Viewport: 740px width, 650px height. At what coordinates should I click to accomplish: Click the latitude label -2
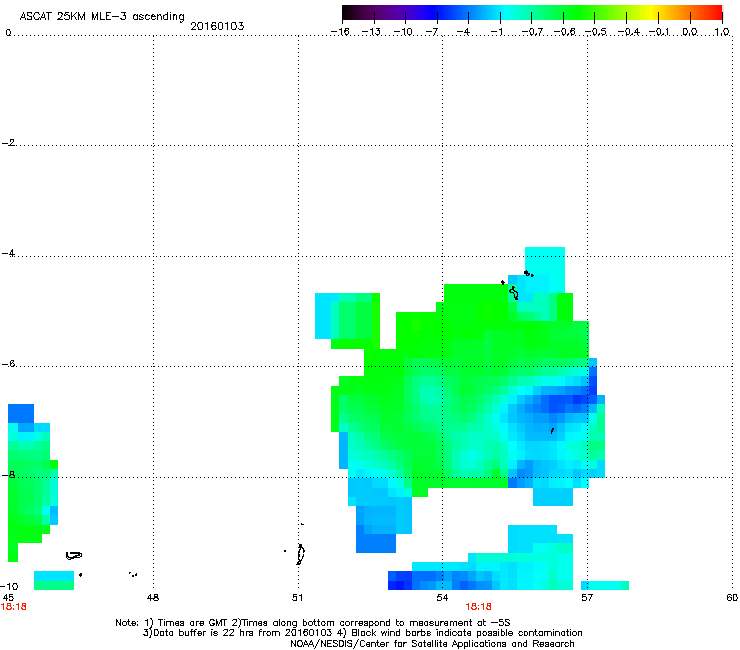8,143
